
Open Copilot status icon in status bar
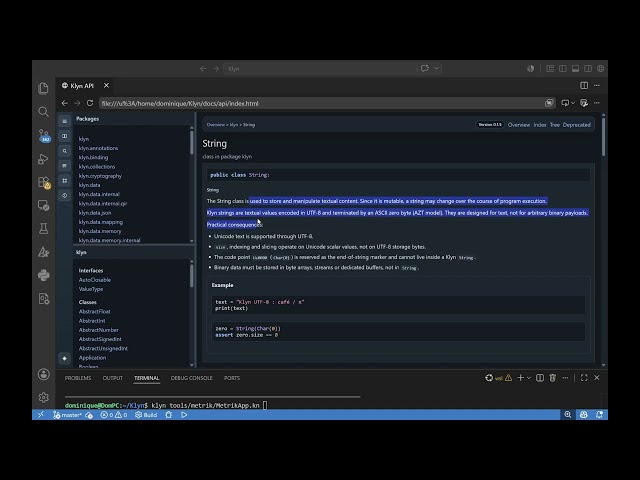click(x=584, y=415)
